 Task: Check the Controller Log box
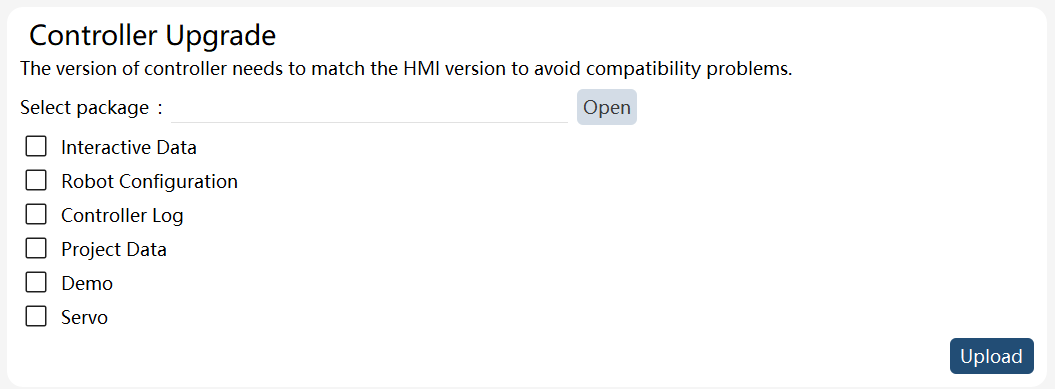coord(36,214)
